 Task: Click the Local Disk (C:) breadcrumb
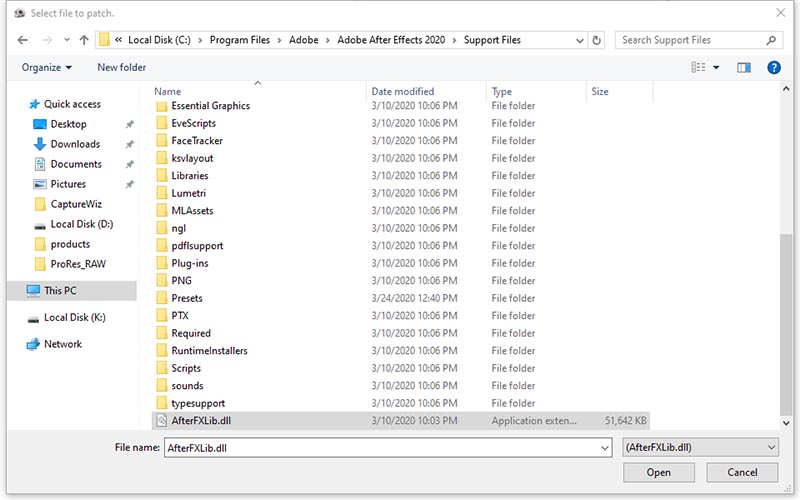[159, 40]
